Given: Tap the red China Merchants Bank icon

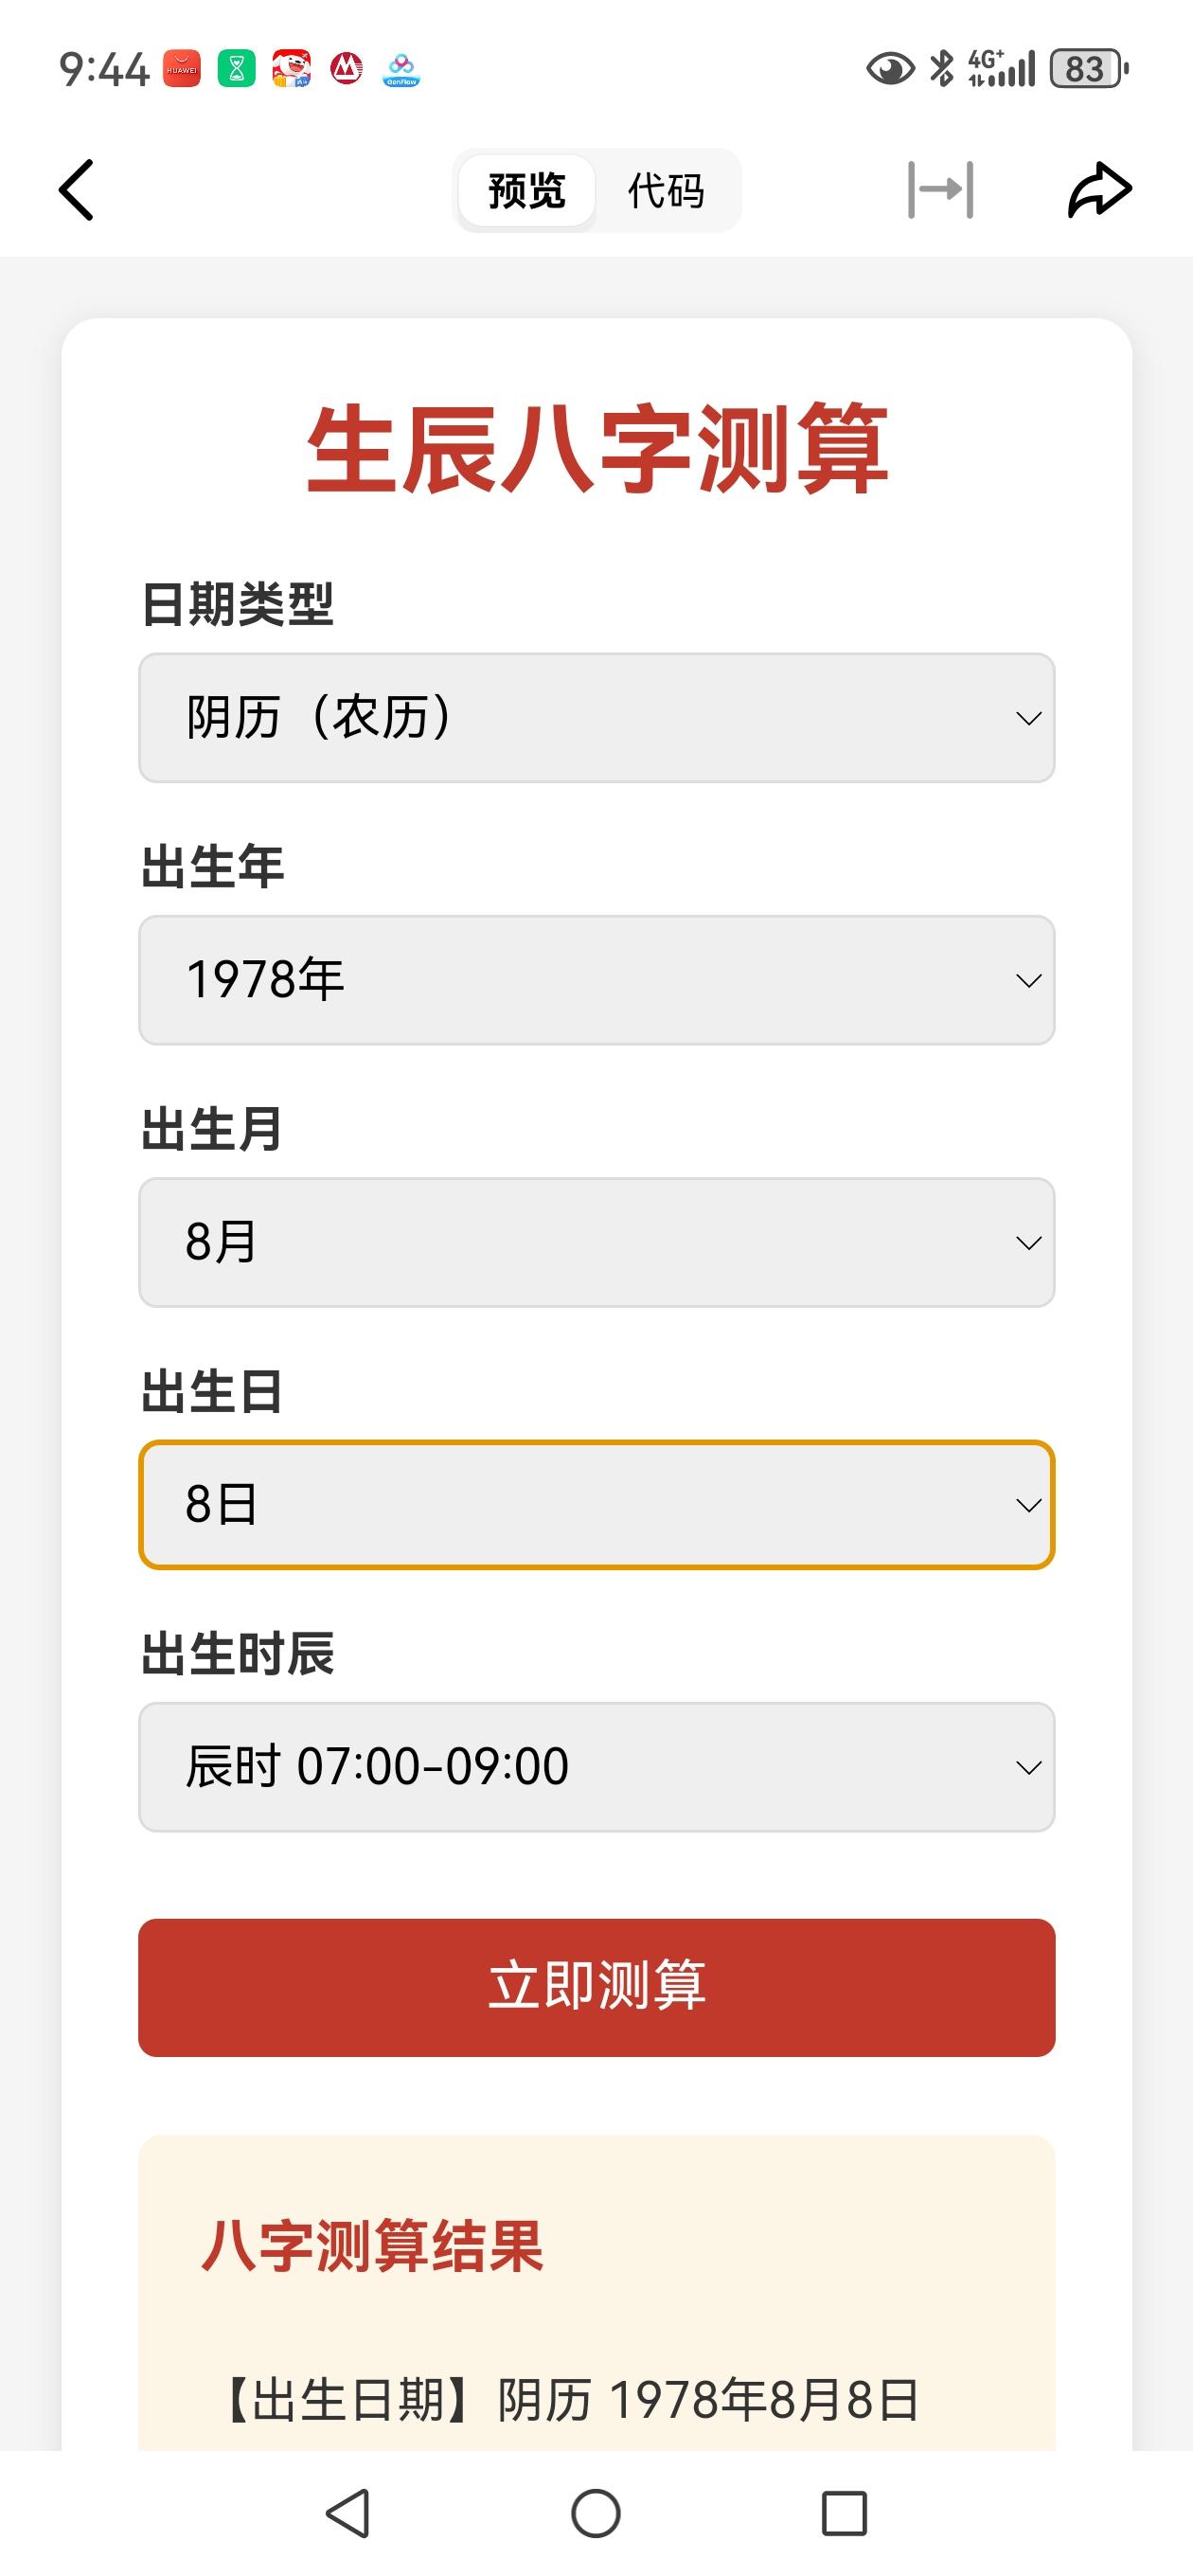Looking at the screenshot, I should (347, 69).
